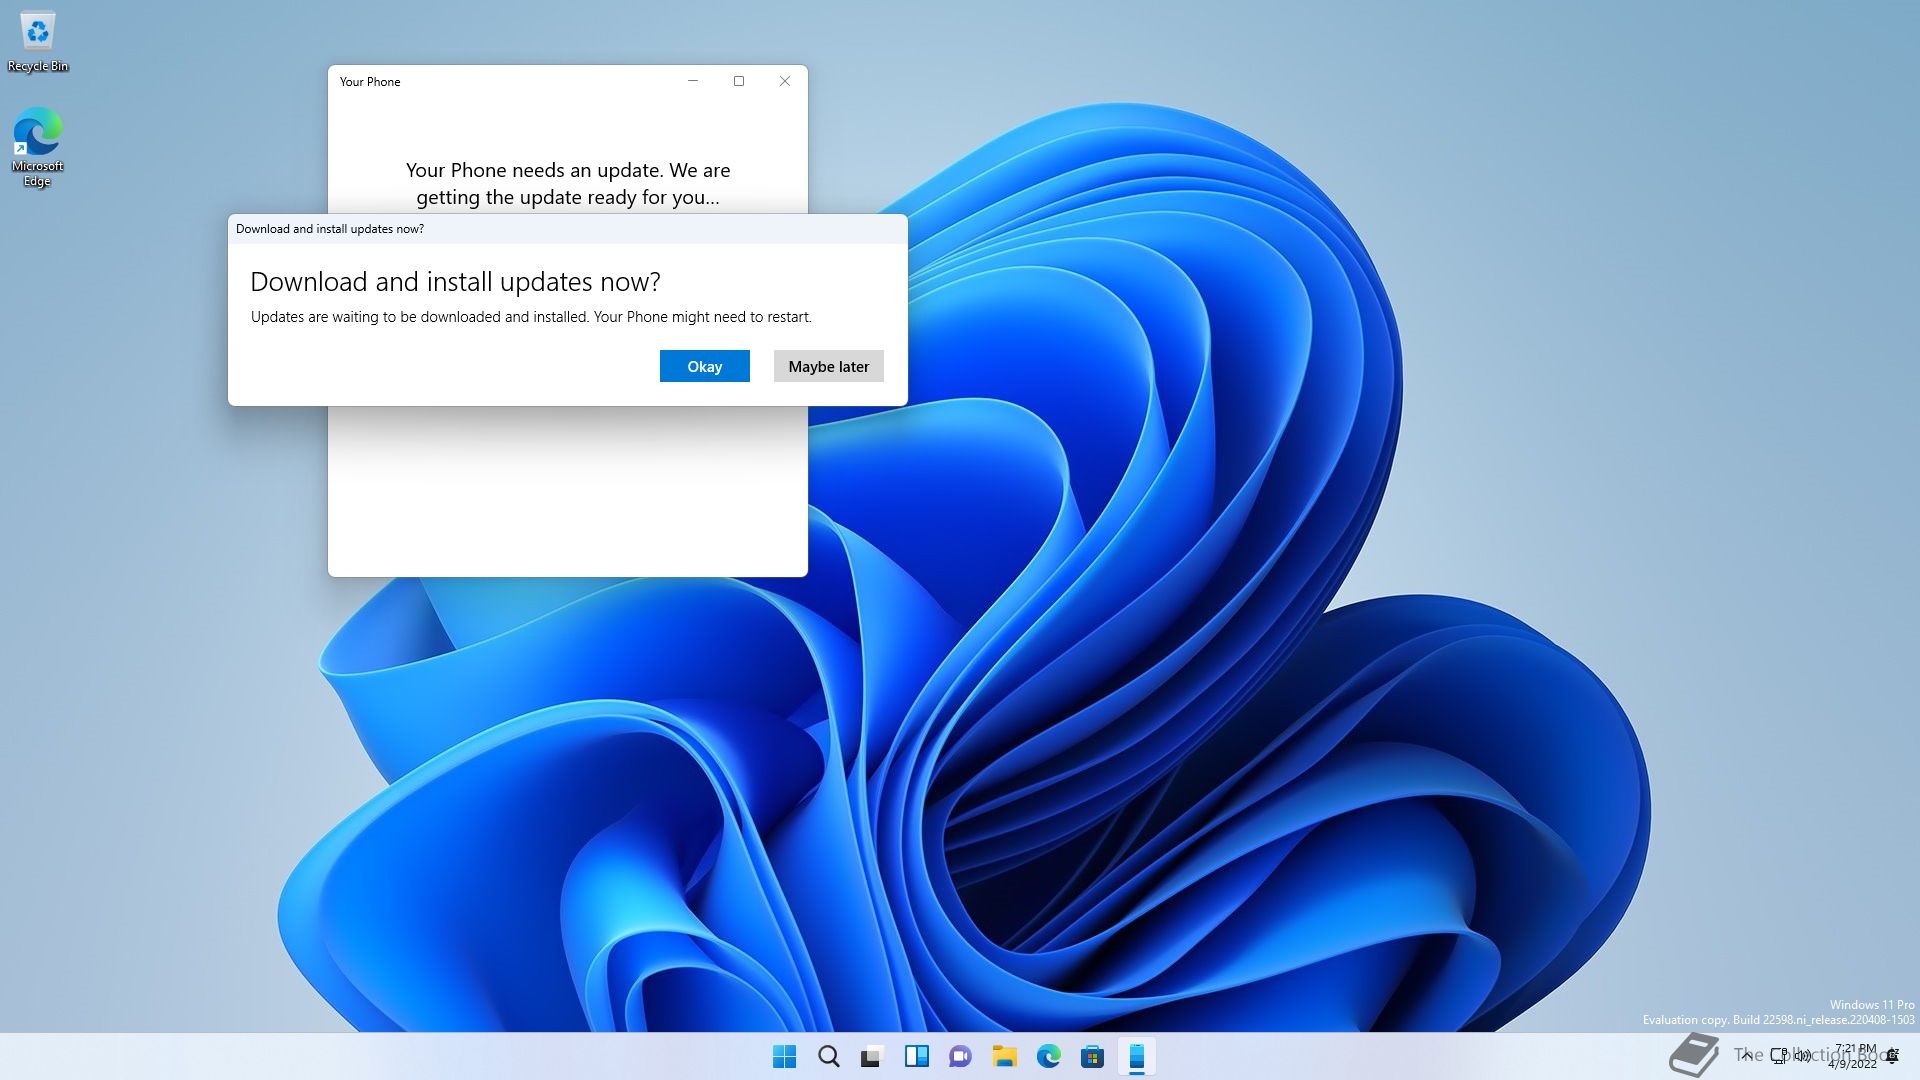Open Task View on the taskbar
Image resolution: width=1920 pixels, height=1080 pixels.
click(872, 1056)
